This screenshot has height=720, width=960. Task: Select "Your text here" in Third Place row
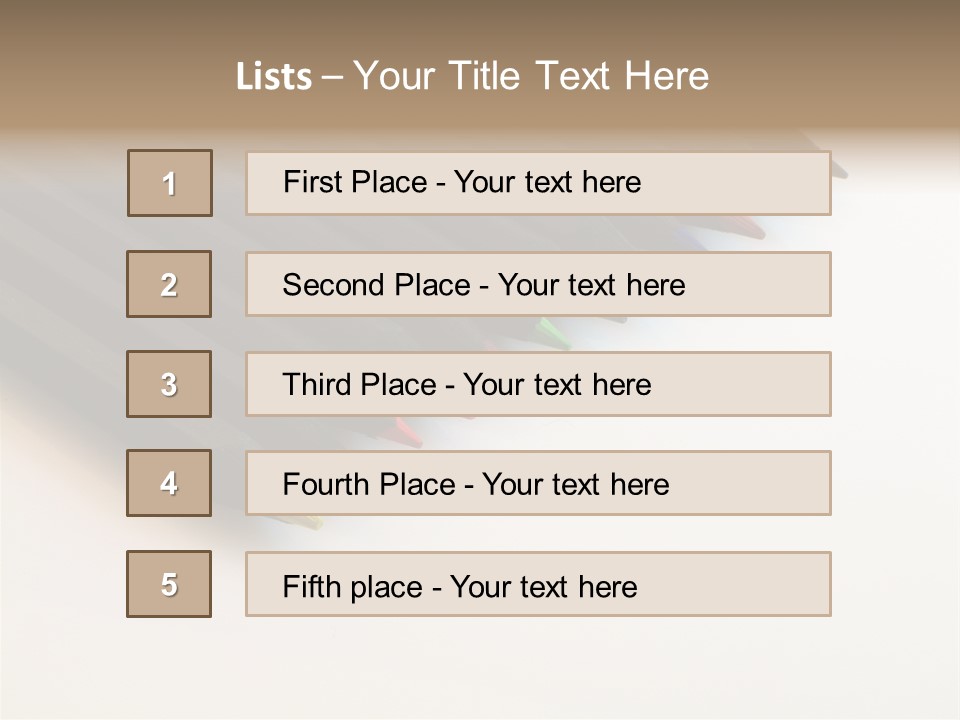point(557,385)
